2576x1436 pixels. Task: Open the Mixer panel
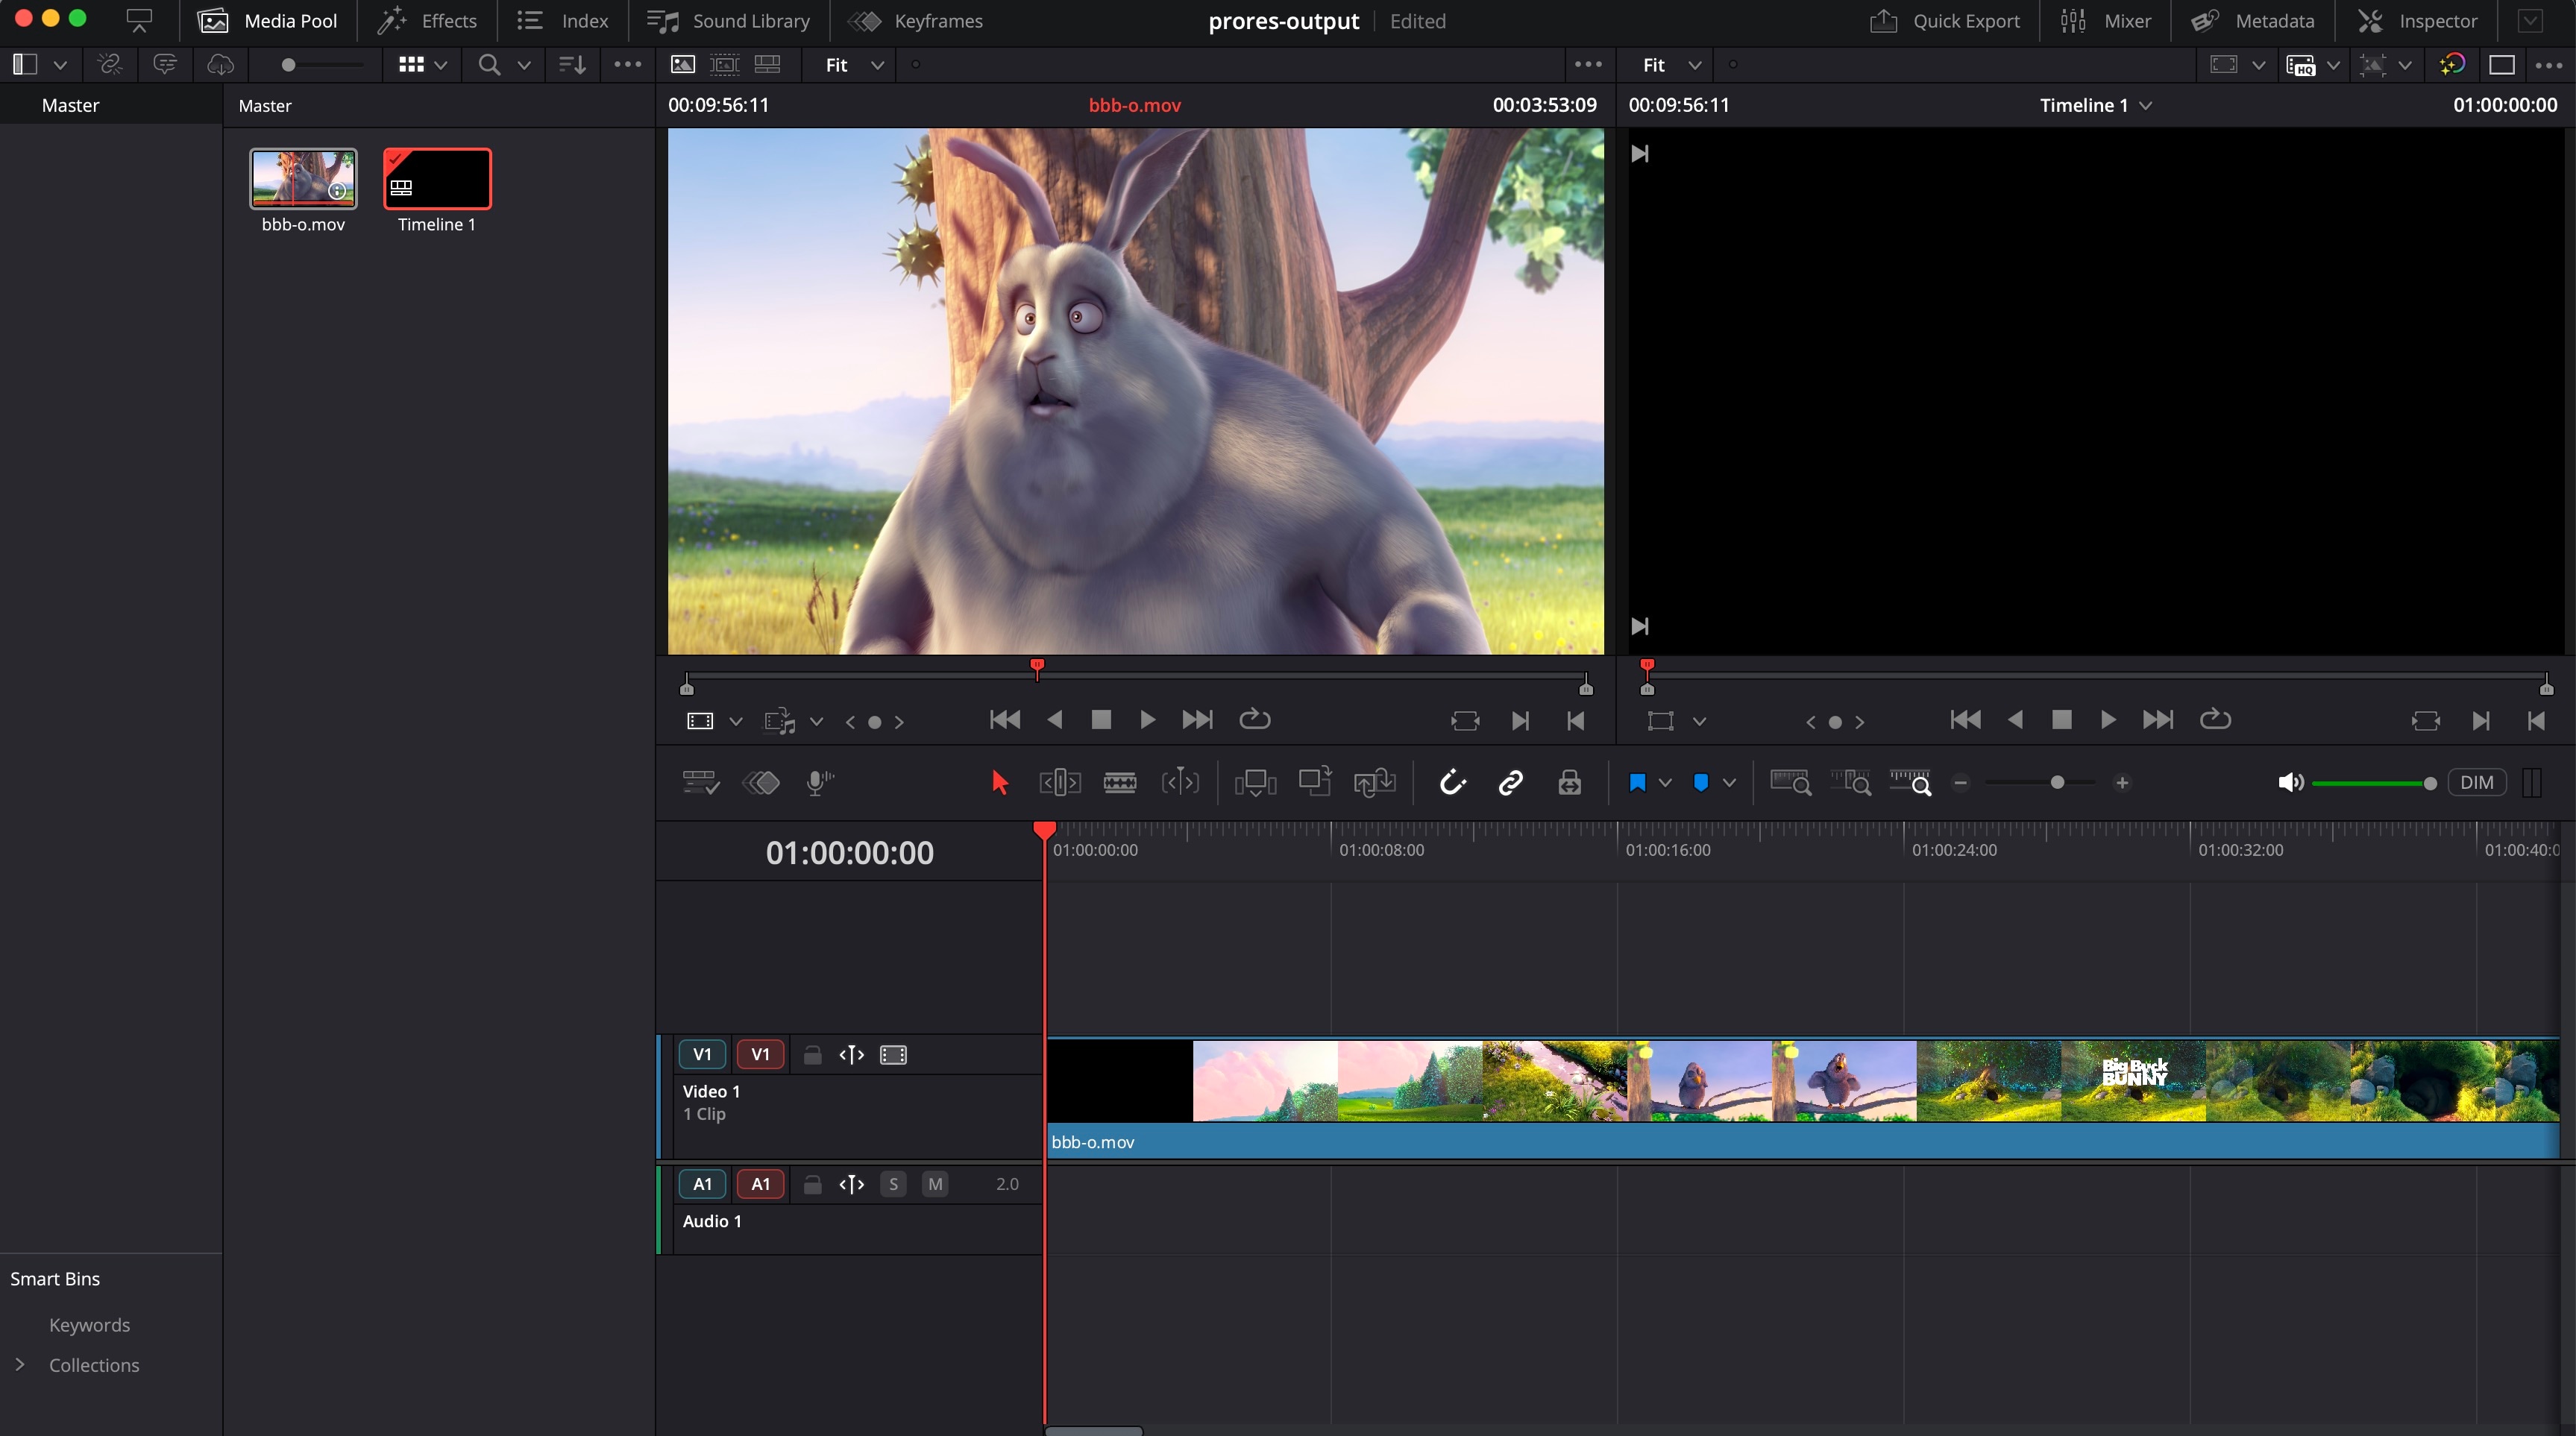point(2106,21)
